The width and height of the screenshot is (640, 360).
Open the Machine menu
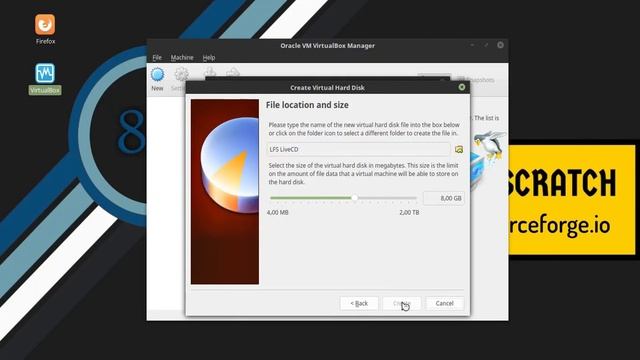[182, 58]
